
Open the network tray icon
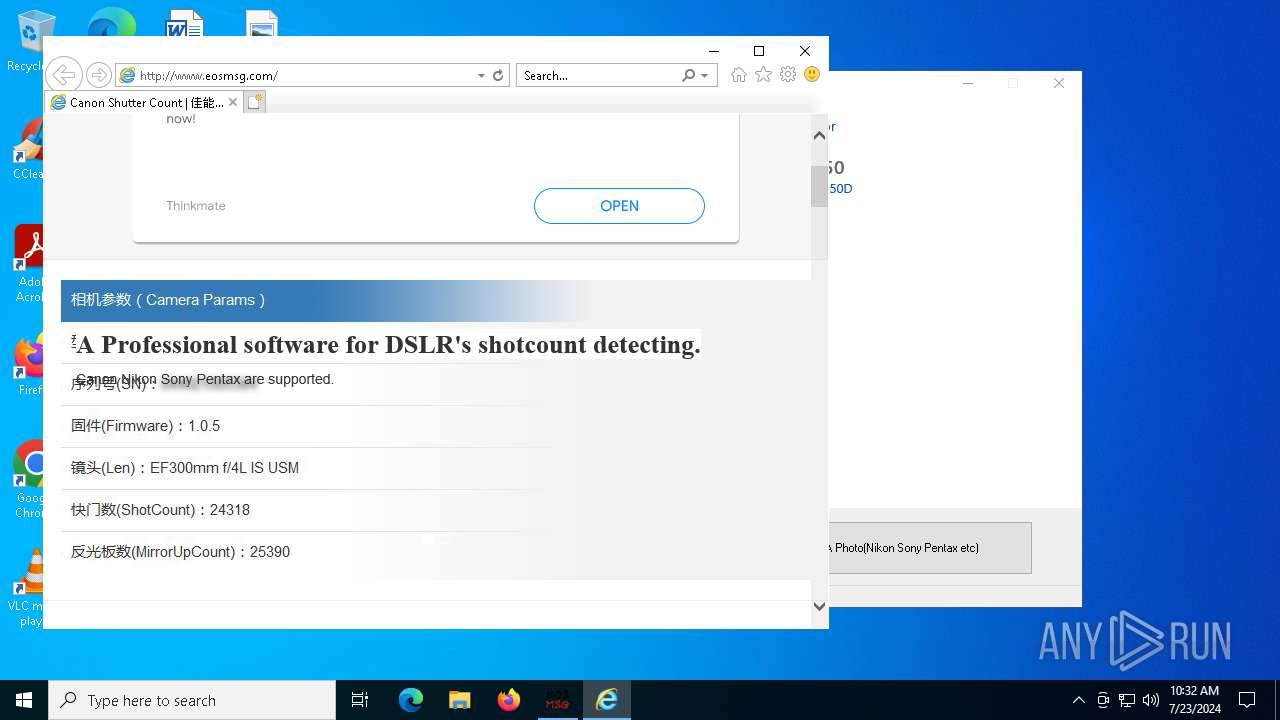click(x=1127, y=700)
